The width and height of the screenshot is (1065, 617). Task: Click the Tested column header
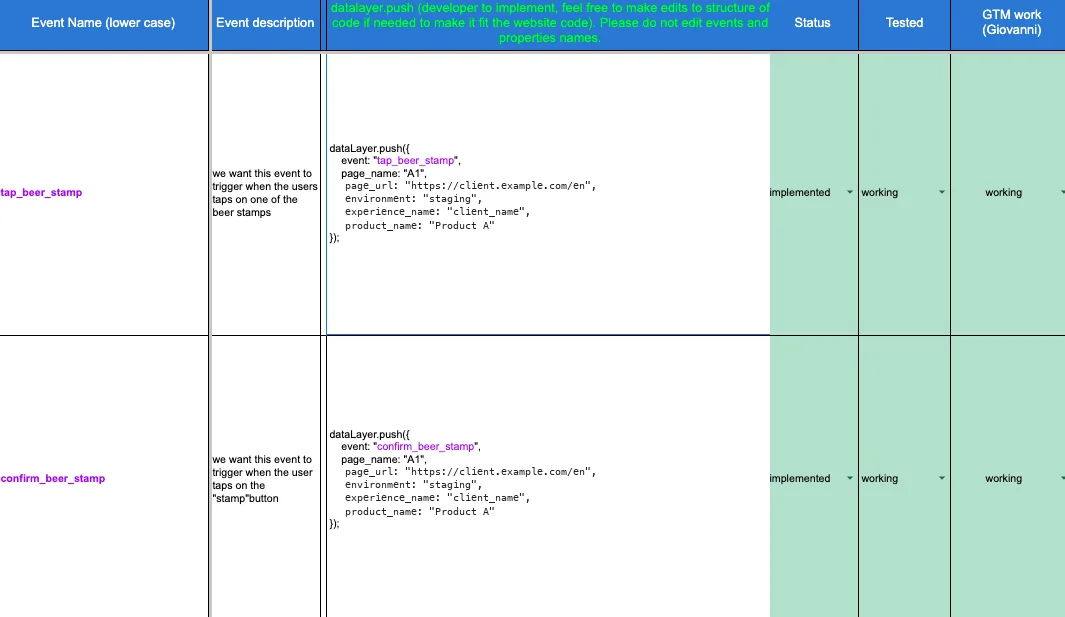[905, 24]
